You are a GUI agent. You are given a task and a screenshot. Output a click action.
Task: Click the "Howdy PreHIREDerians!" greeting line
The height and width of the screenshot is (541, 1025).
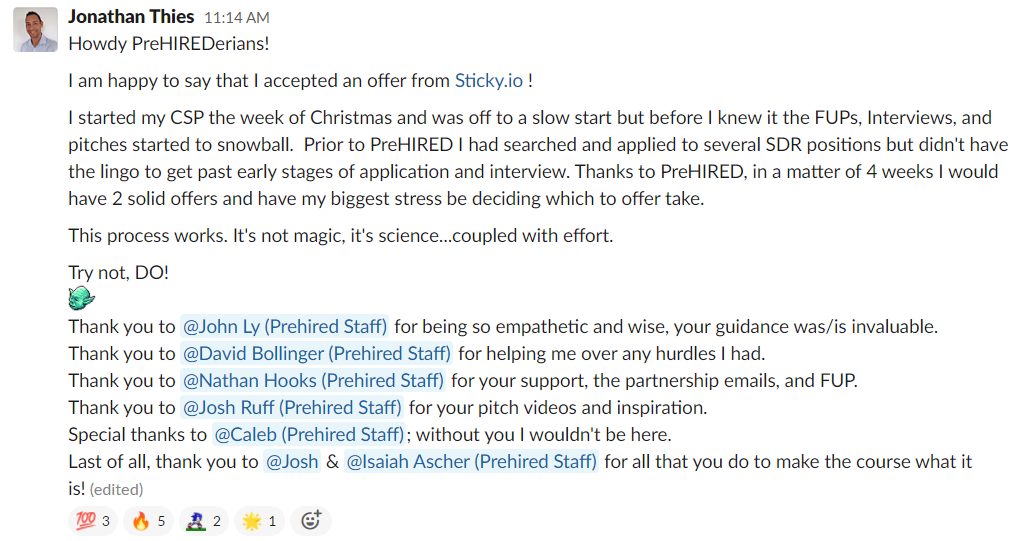pos(169,44)
